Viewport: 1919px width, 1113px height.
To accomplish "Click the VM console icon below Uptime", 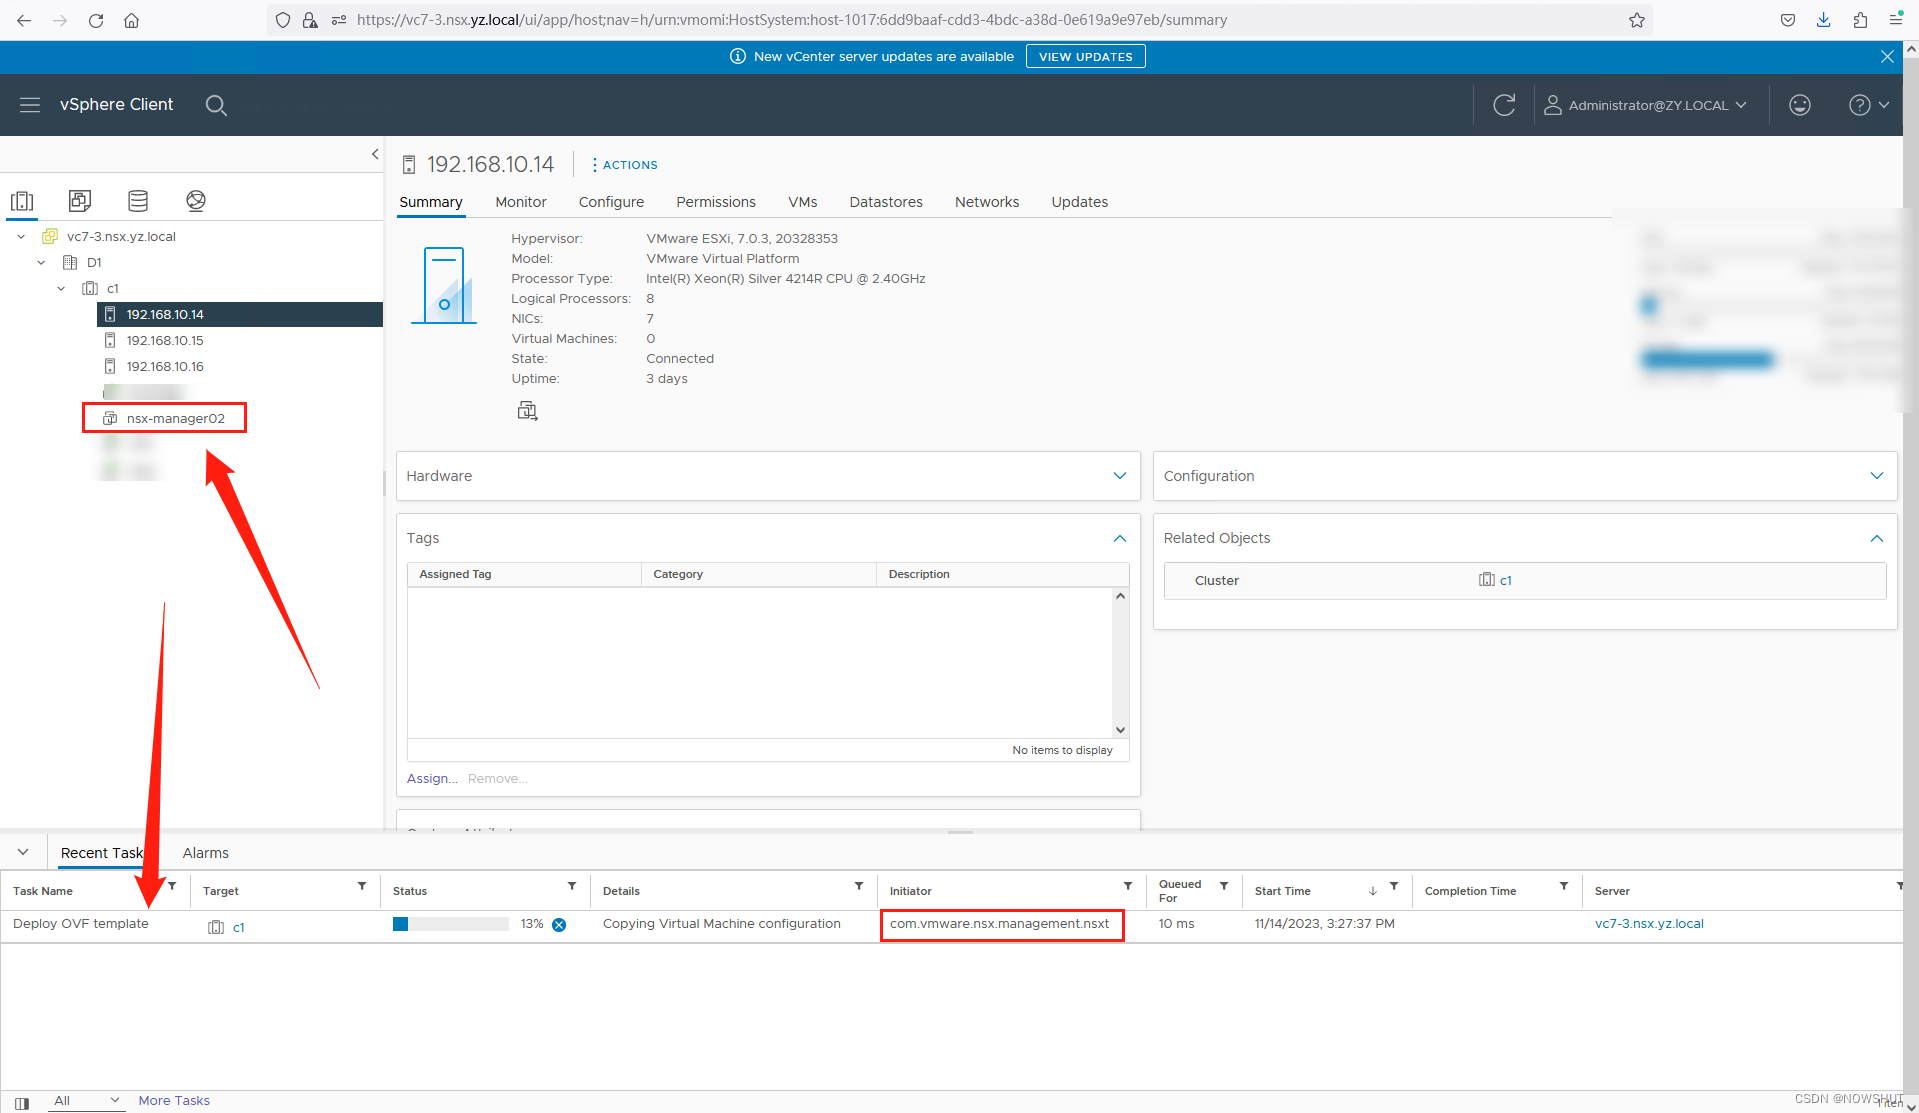I will 527,411.
